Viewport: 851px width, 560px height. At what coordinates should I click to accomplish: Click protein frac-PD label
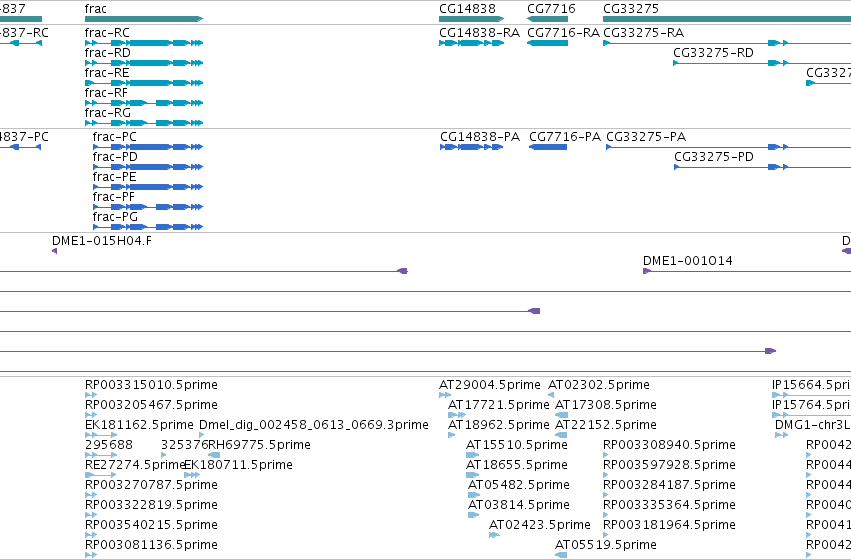115,157
